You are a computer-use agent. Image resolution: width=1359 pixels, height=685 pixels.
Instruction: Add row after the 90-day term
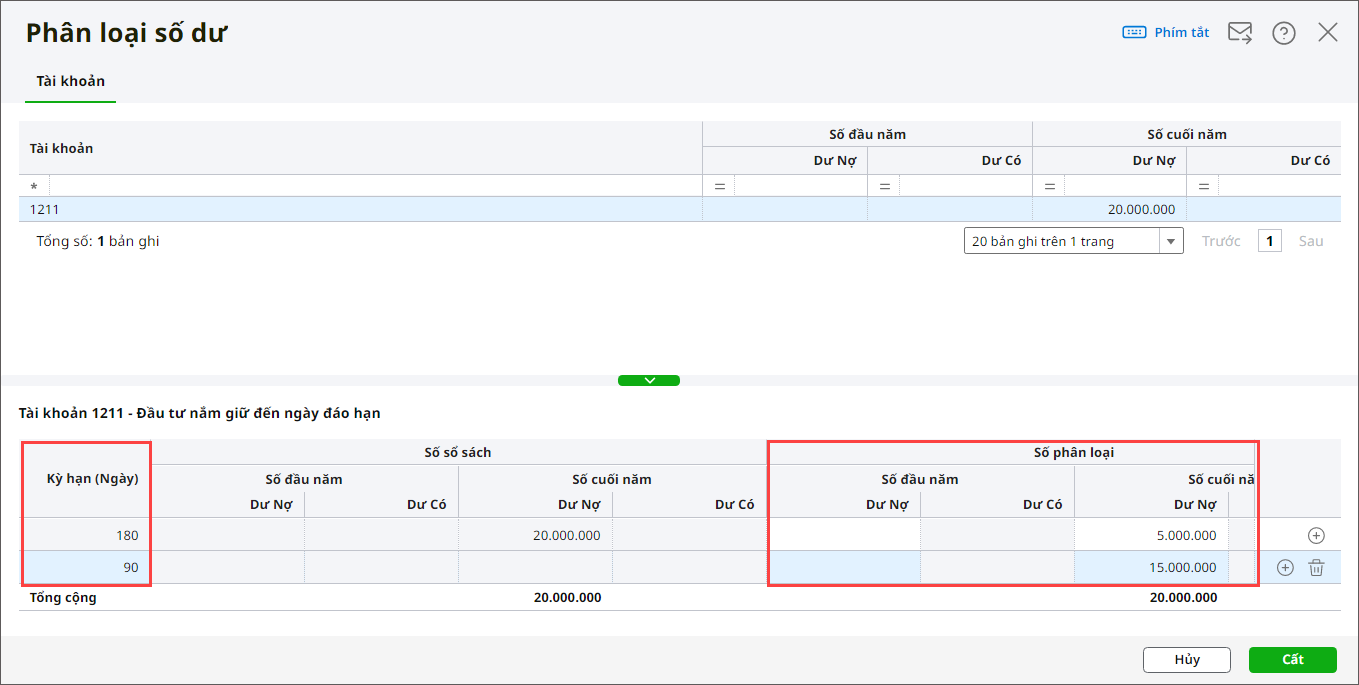pos(1286,568)
